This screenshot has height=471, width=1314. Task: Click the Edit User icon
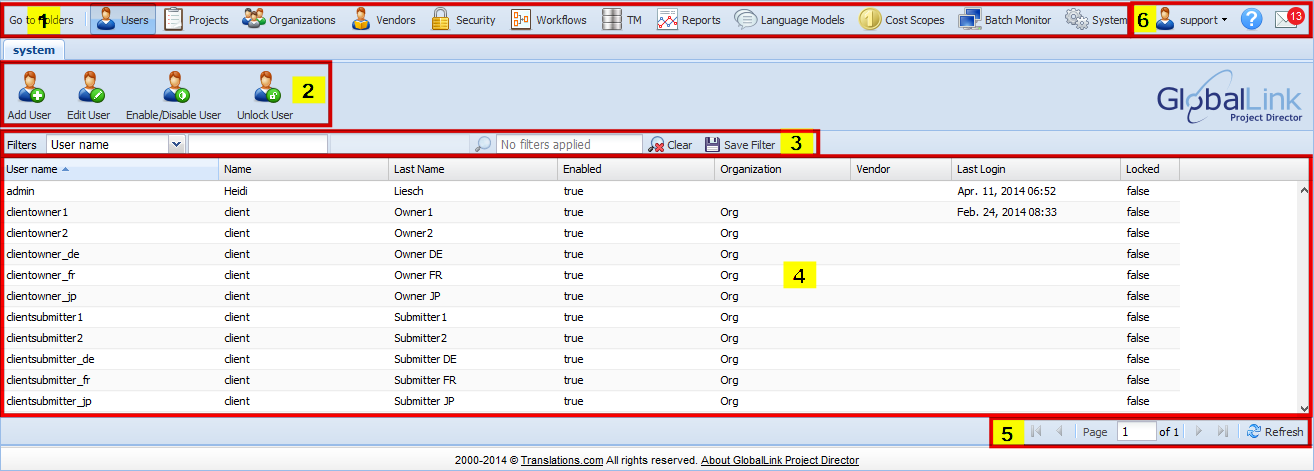(89, 89)
